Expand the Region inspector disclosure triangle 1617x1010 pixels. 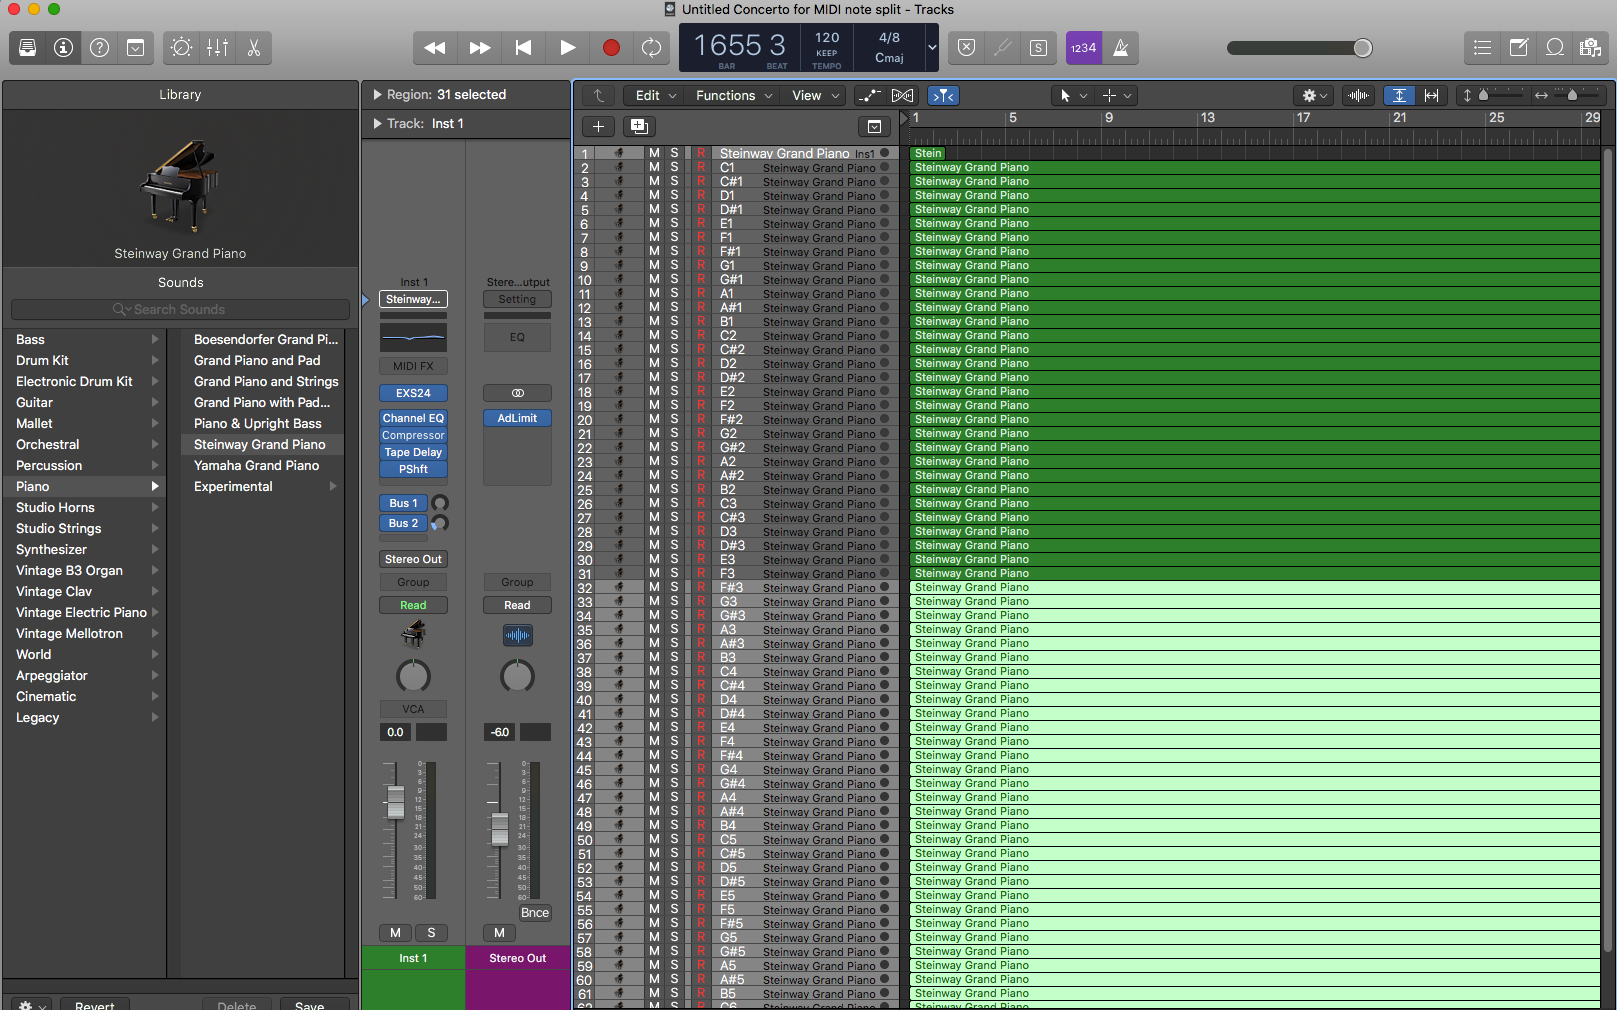pyautogui.click(x=377, y=95)
